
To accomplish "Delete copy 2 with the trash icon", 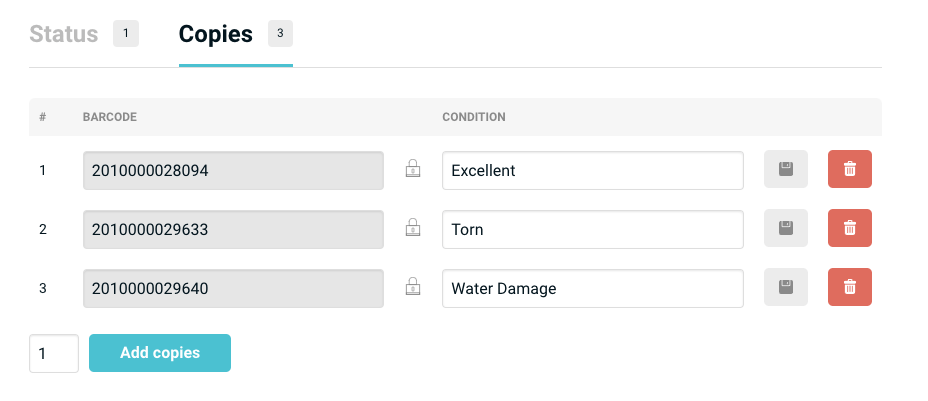I will click(850, 229).
